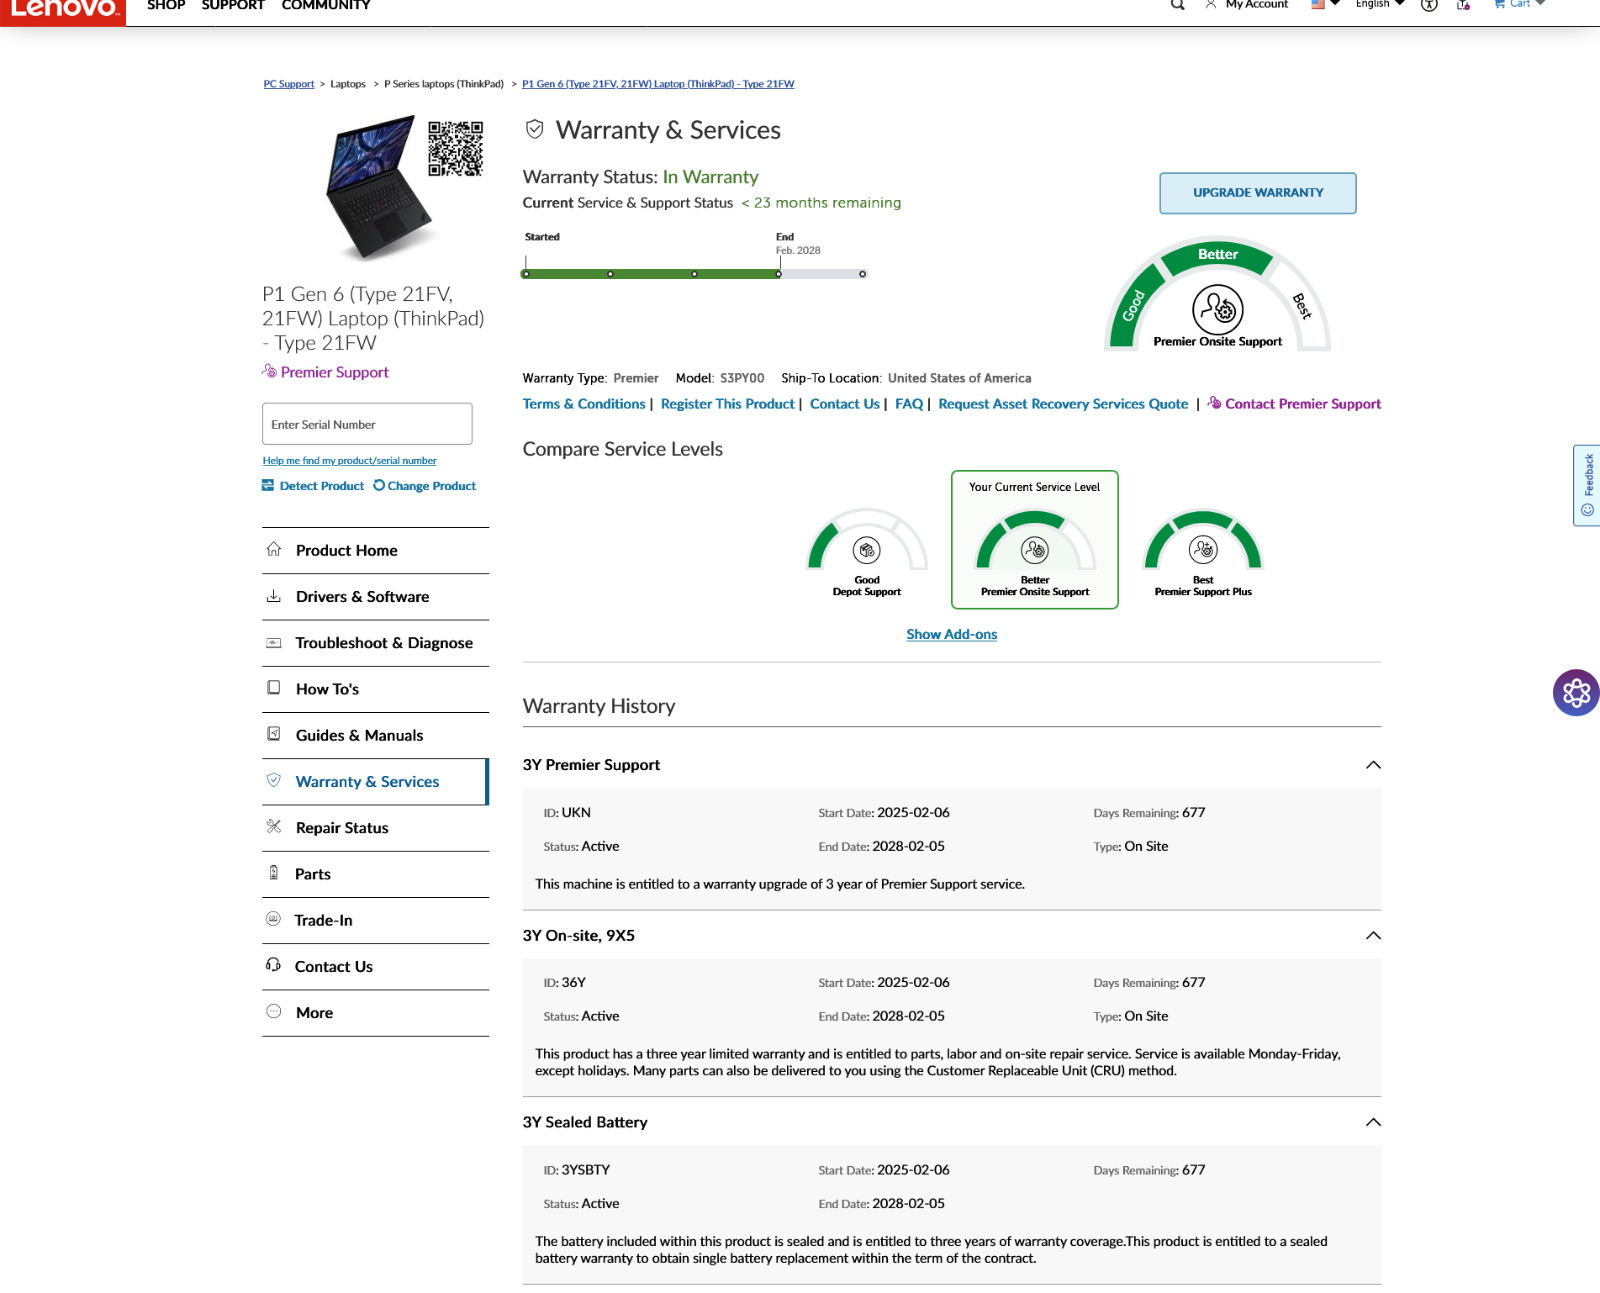Click Register This Product link
This screenshot has height=1293, width=1600.
(x=728, y=404)
